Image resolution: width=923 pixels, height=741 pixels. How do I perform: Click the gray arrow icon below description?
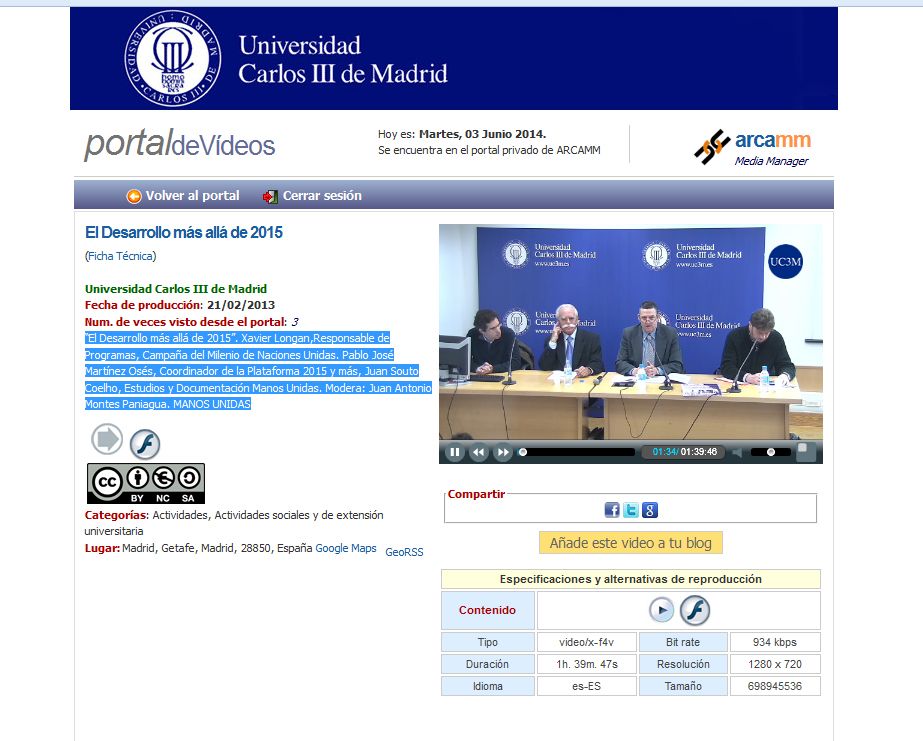(x=107, y=439)
